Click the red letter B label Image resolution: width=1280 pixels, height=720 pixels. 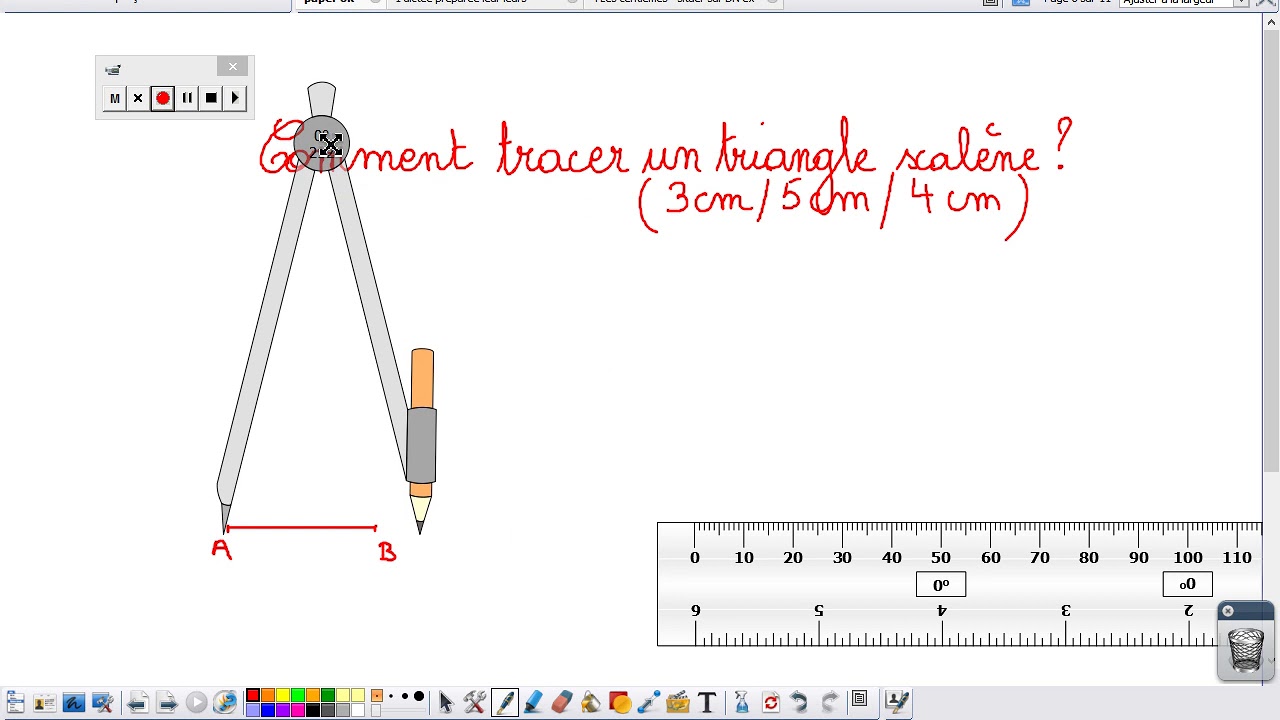(387, 551)
